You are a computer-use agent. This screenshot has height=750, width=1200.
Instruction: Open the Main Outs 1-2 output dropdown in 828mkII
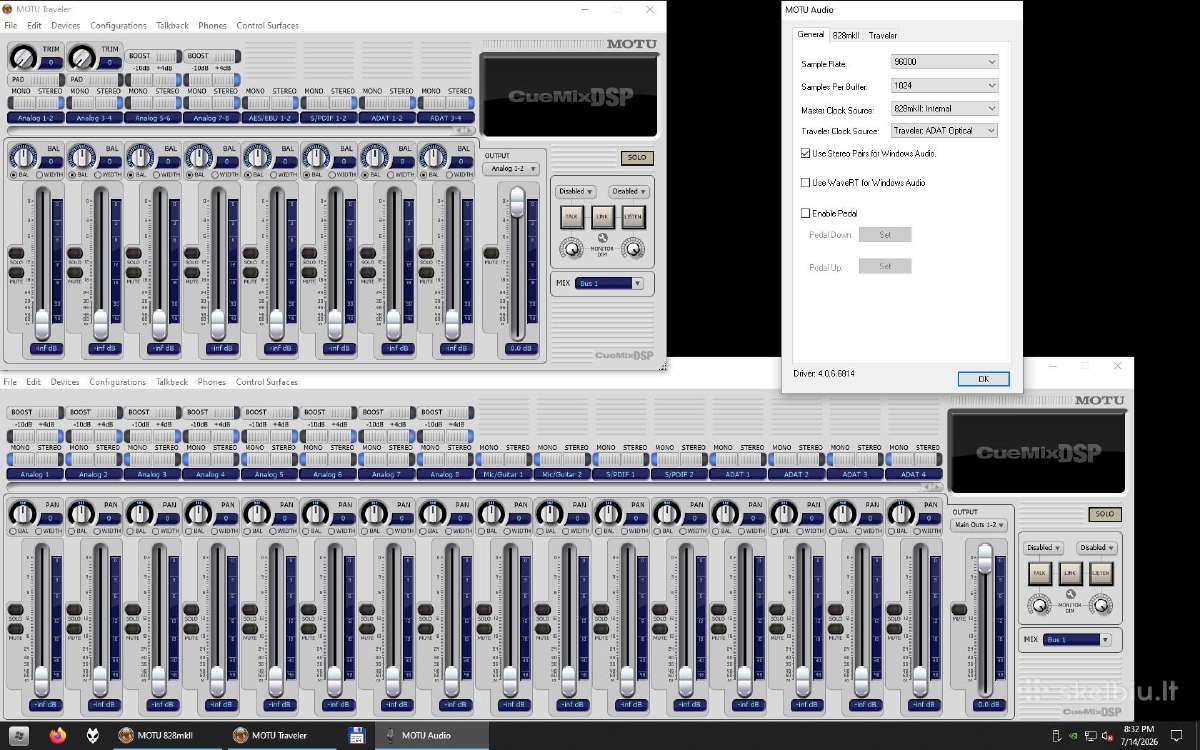[x=979, y=524]
